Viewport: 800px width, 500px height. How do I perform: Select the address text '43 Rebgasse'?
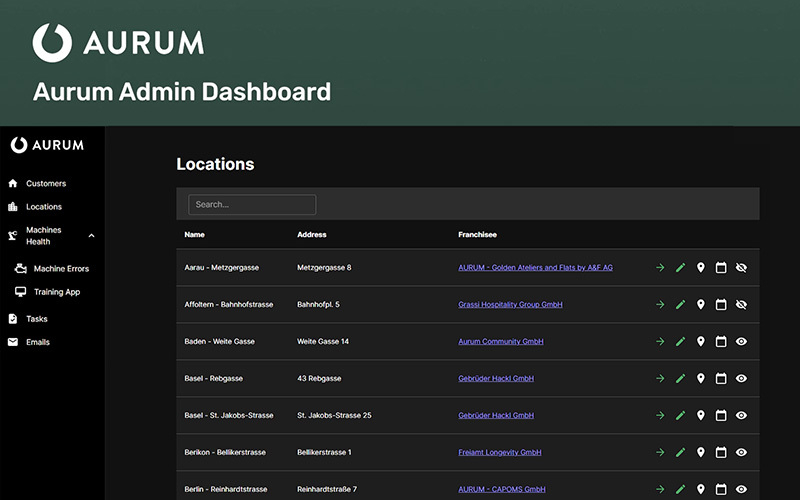coord(319,379)
